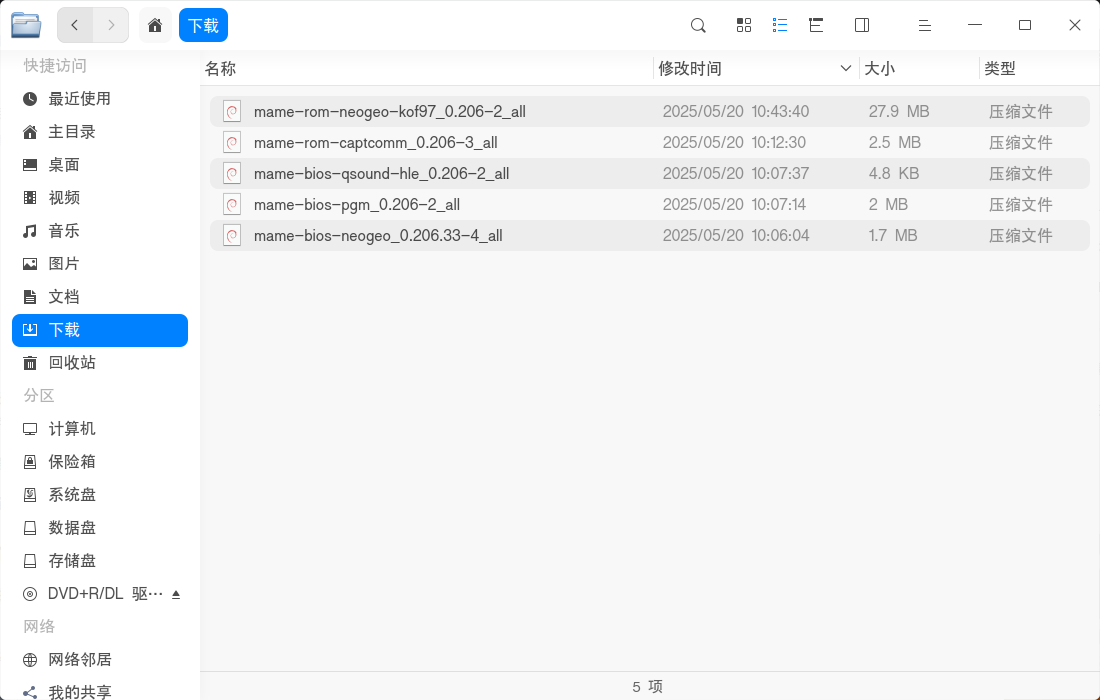Click the package icon of bios-pgm file
Screen dimensions: 1100x700
point(232,204)
